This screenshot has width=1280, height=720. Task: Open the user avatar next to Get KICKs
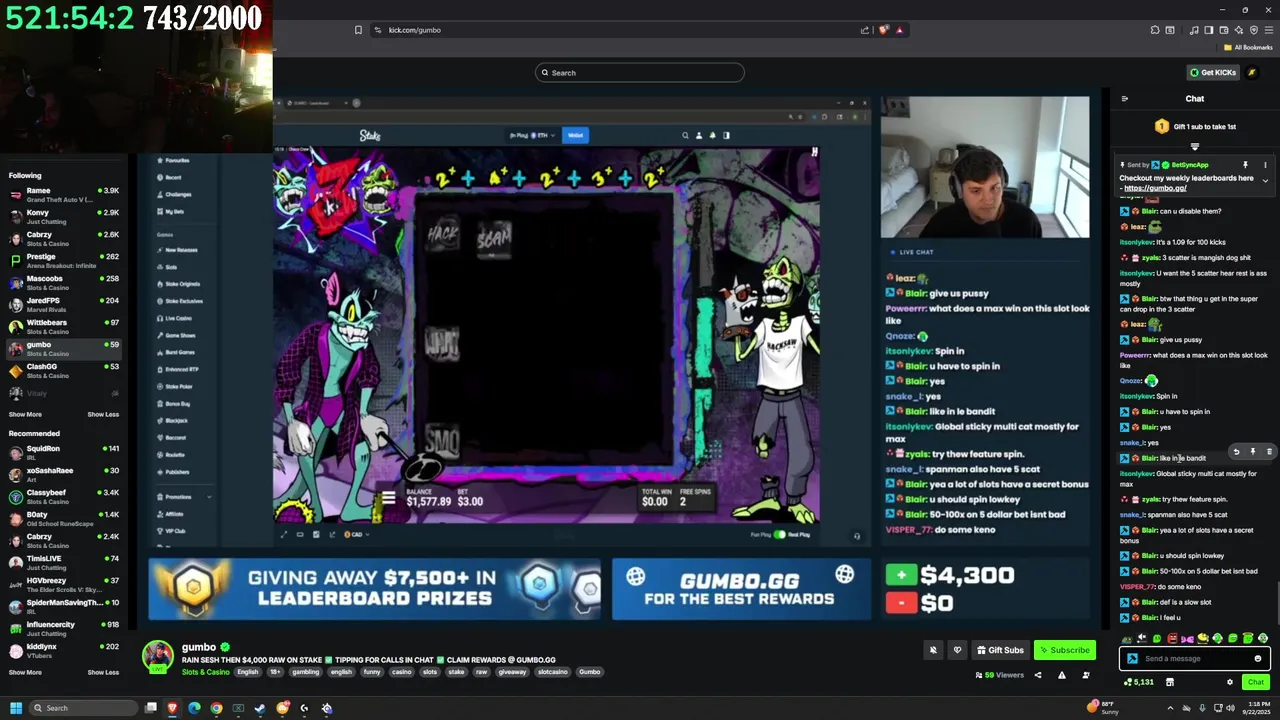tap(1251, 72)
